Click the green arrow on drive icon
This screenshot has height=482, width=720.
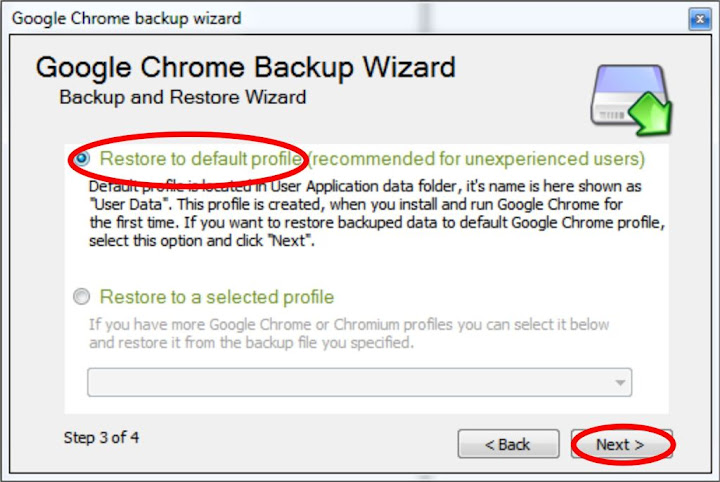tap(650, 113)
